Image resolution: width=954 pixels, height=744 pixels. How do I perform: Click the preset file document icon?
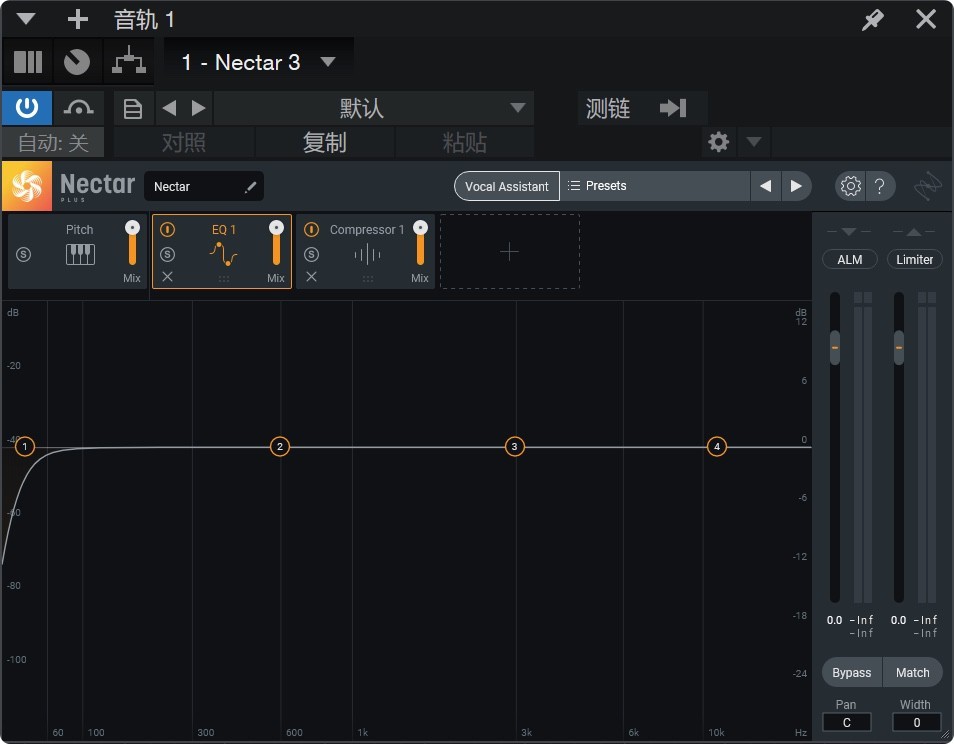tap(133, 107)
